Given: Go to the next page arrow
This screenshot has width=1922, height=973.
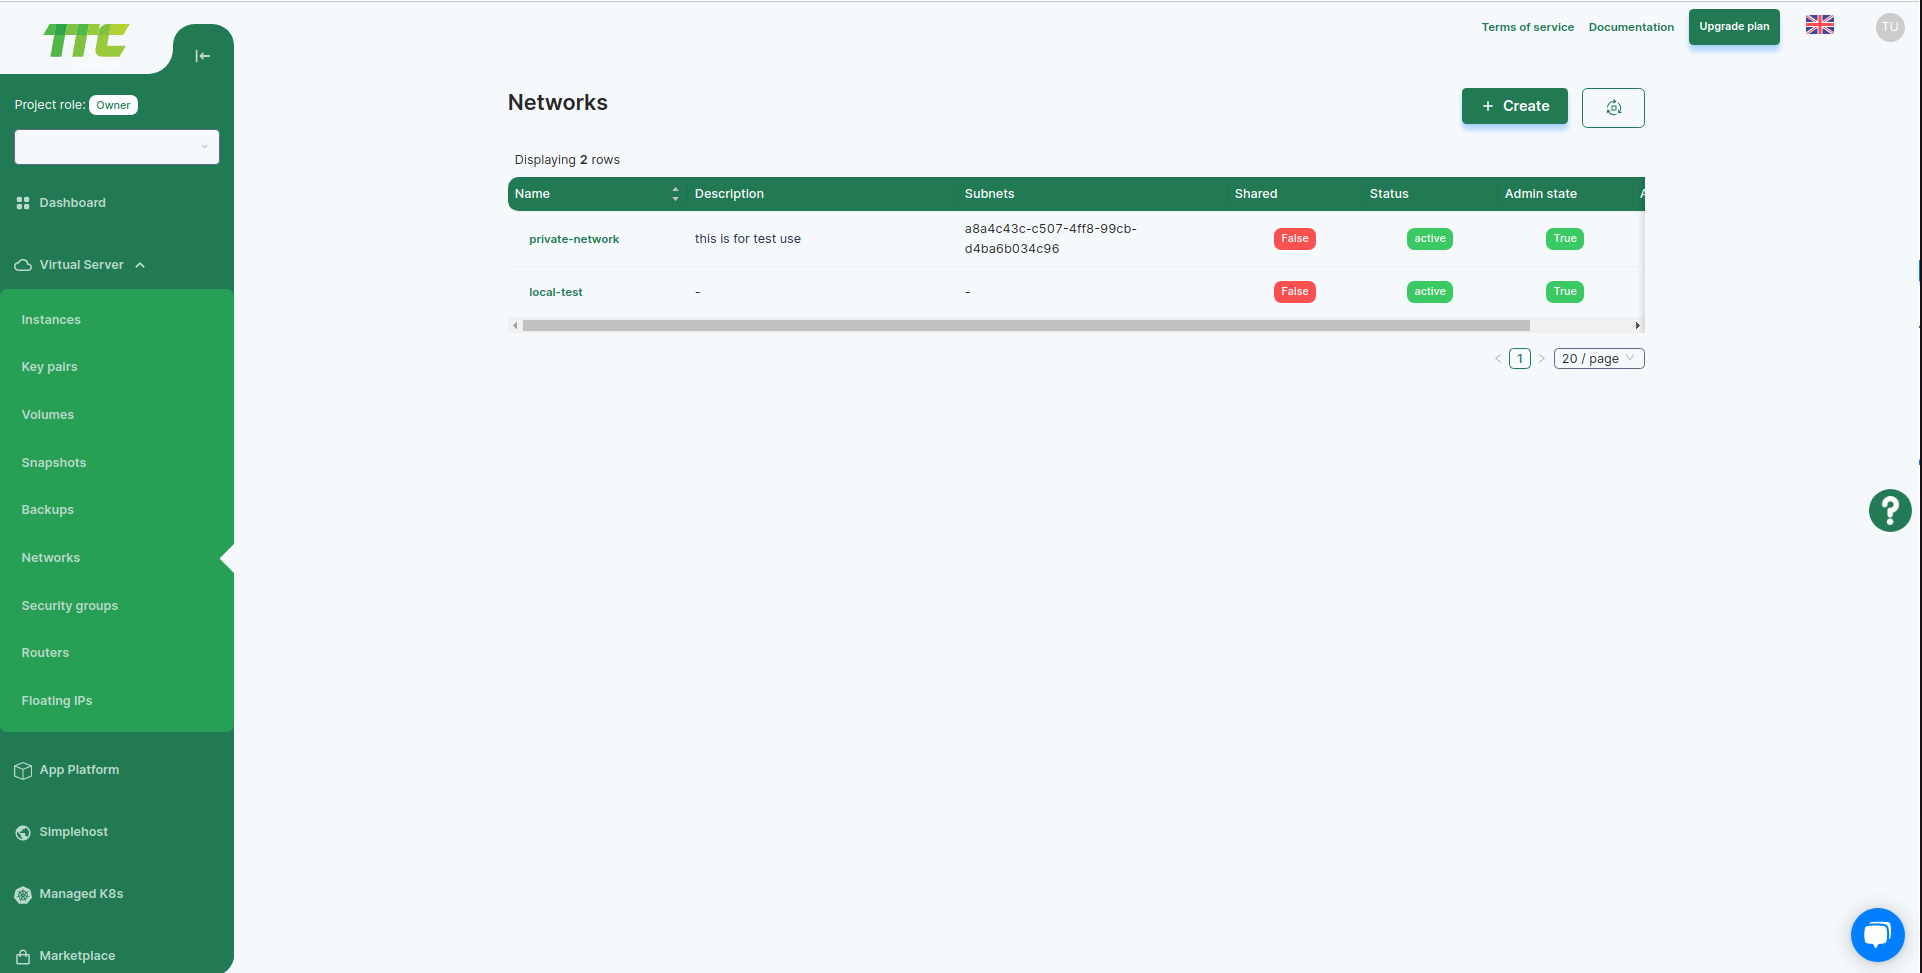Looking at the screenshot, I should click(1541, 359).
